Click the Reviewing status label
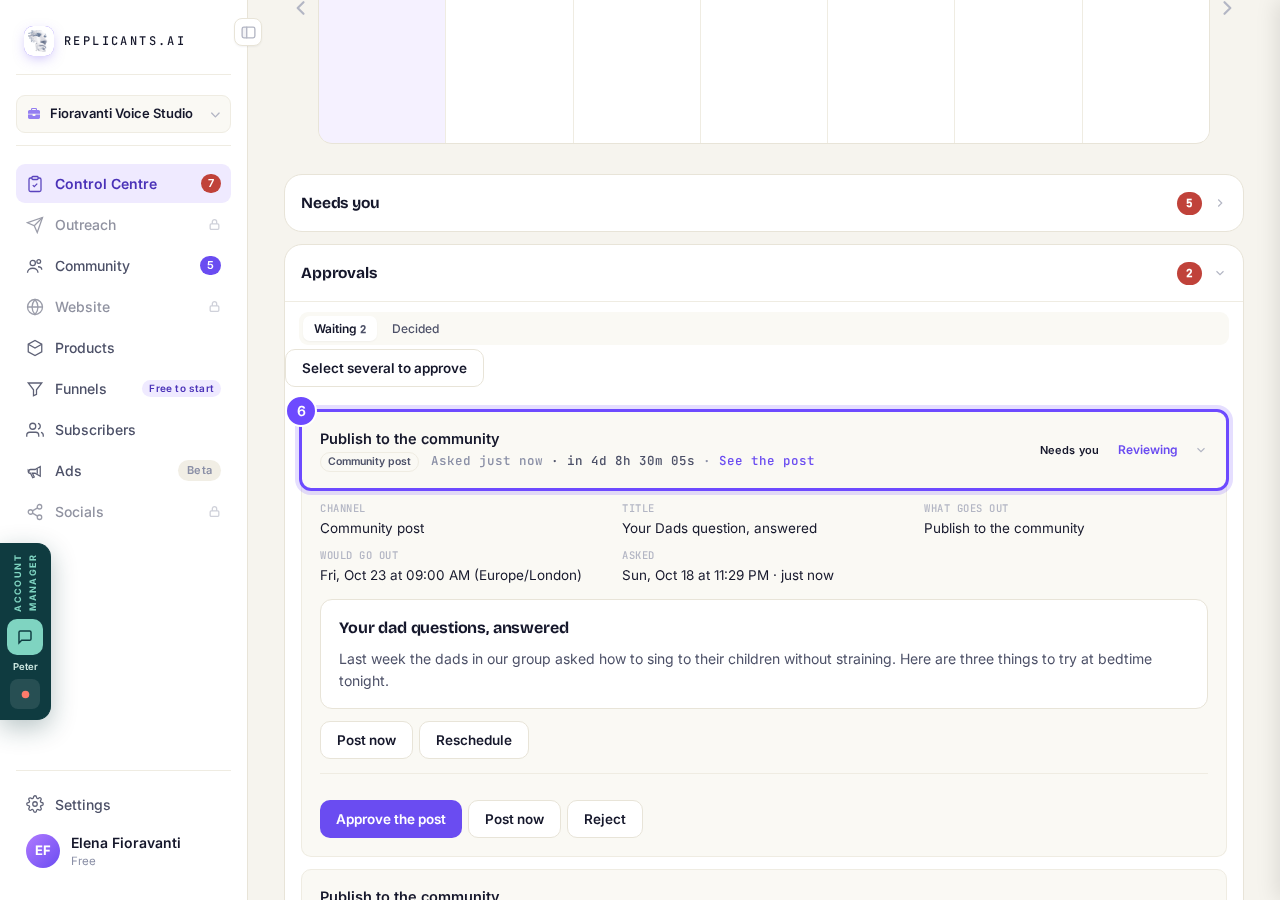The height and width of the screenshot is (900, 1280). tap(1148, 450)
